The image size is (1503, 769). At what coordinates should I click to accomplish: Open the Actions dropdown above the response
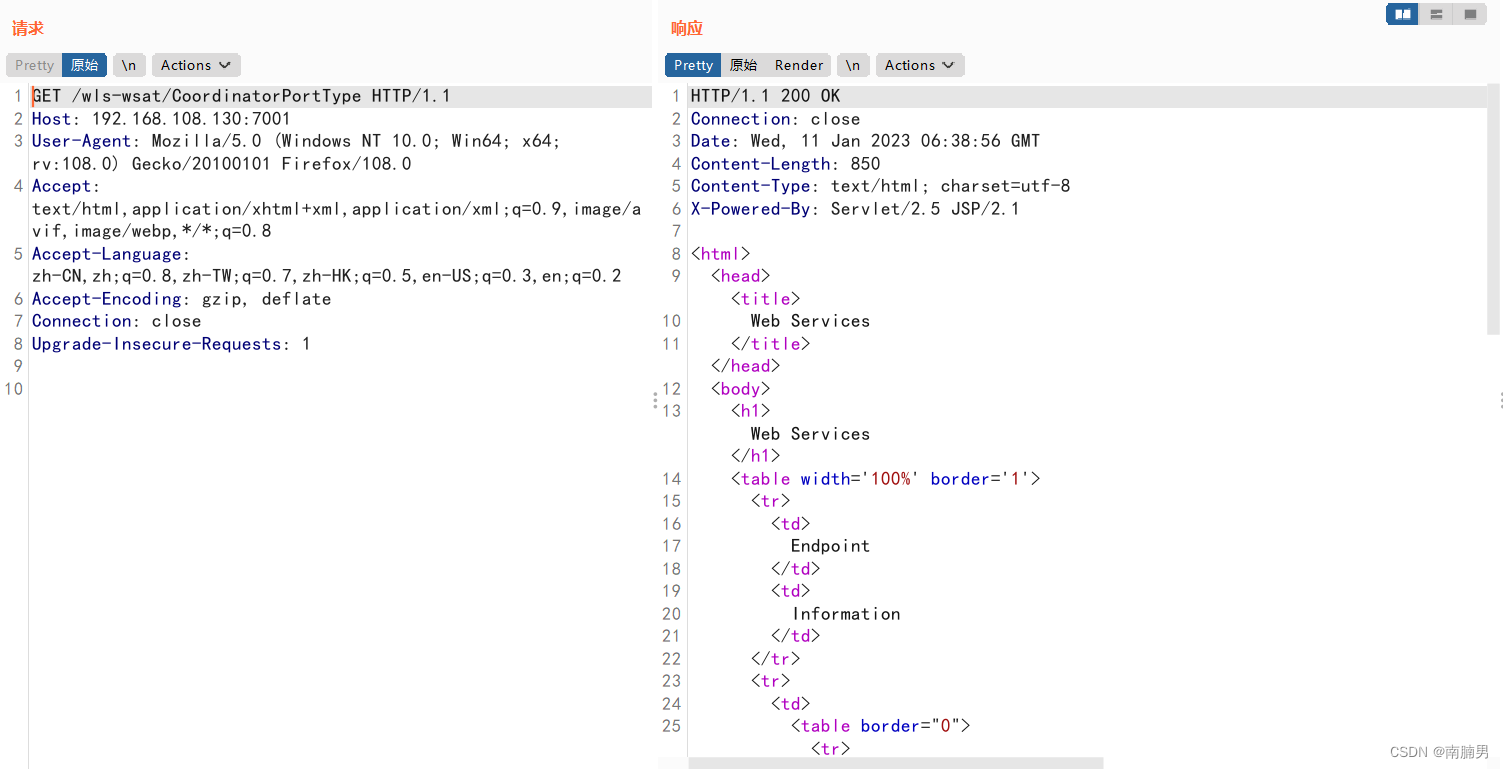[x=913, y=64]
